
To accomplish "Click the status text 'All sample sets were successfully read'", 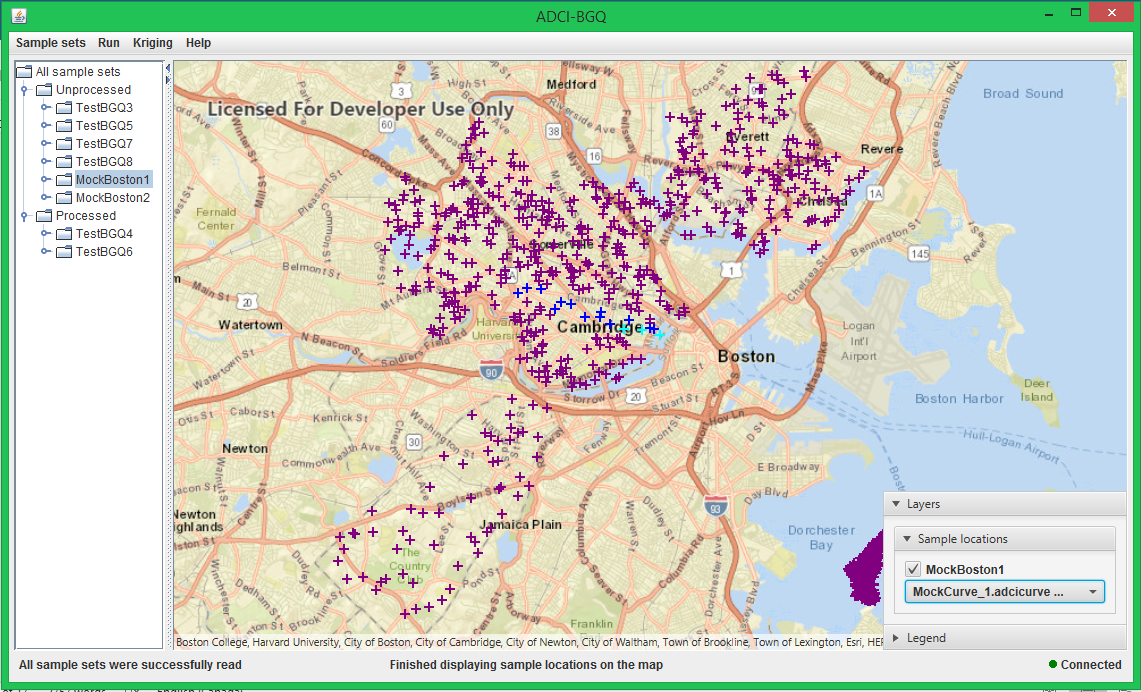I will tap(130, 664).
